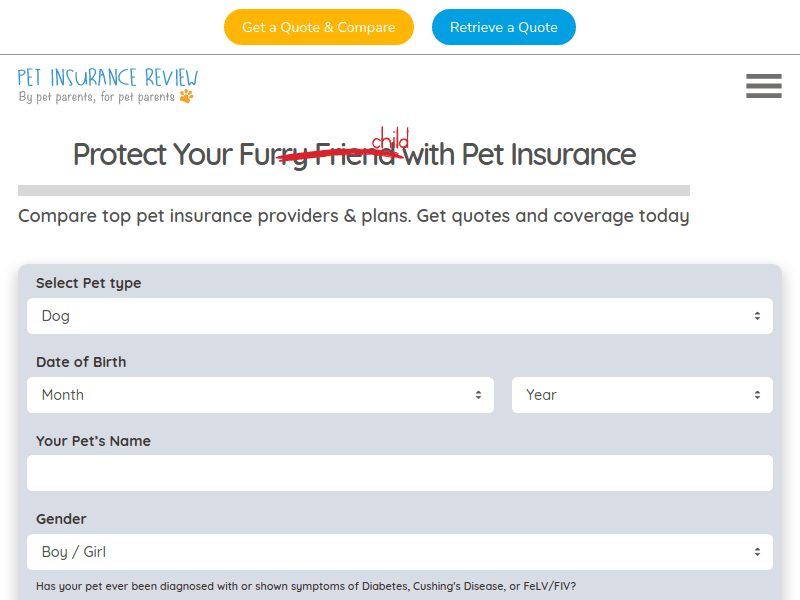Click the 'Protect Your Furry Child' headline

pyautogui.click(x=354, y=155)
